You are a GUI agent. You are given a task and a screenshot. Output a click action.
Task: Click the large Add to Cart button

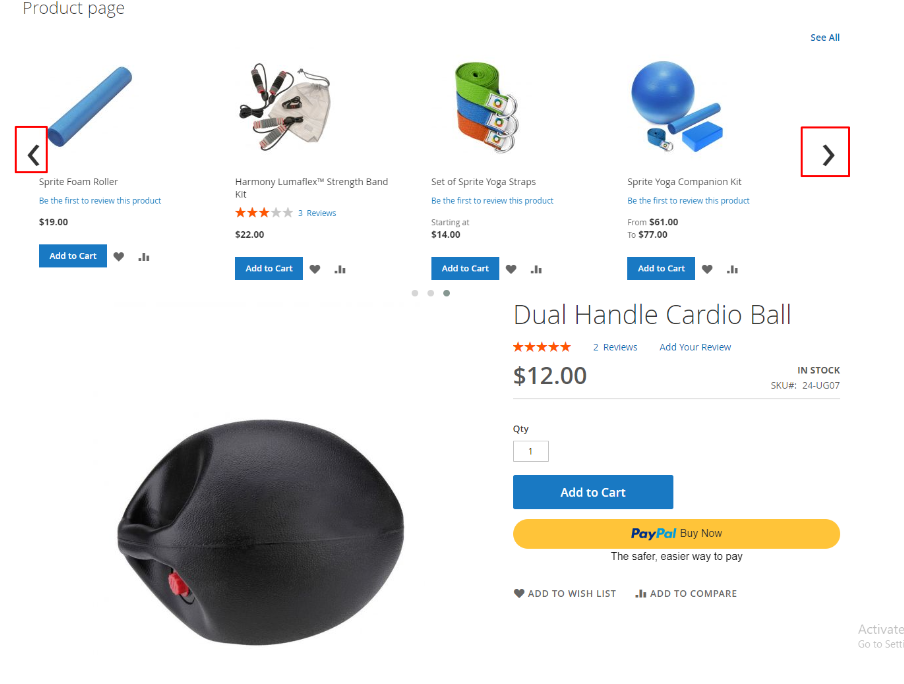[x=593, y=492]
